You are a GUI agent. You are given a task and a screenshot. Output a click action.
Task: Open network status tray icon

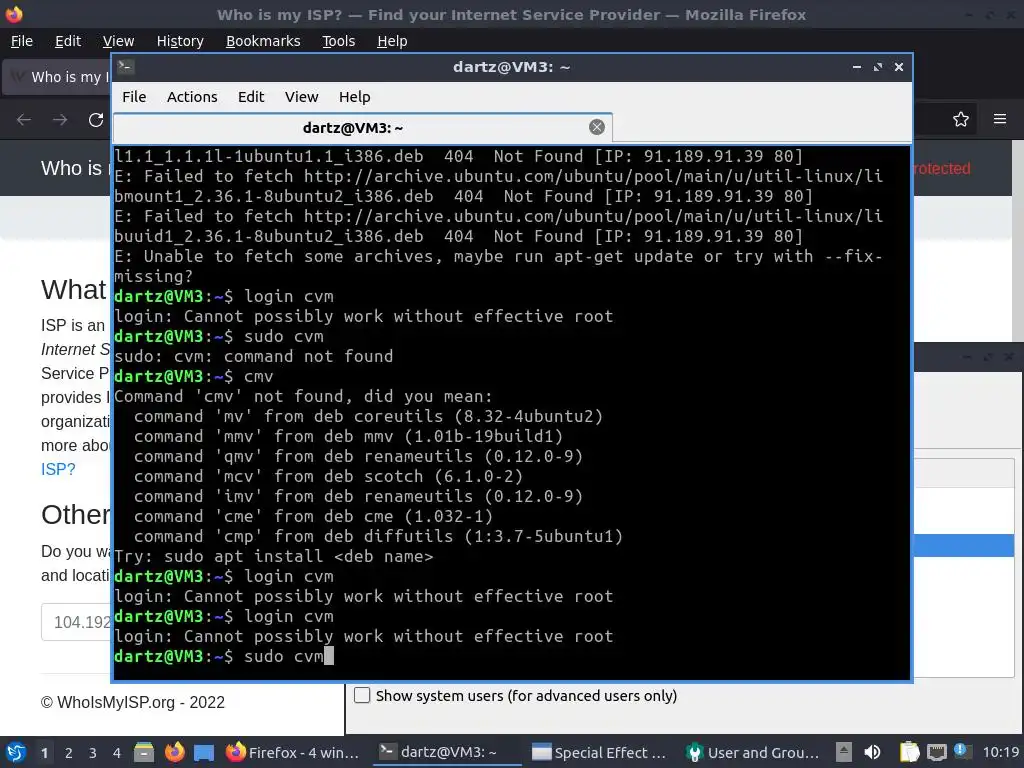click(x=936, y=753)
